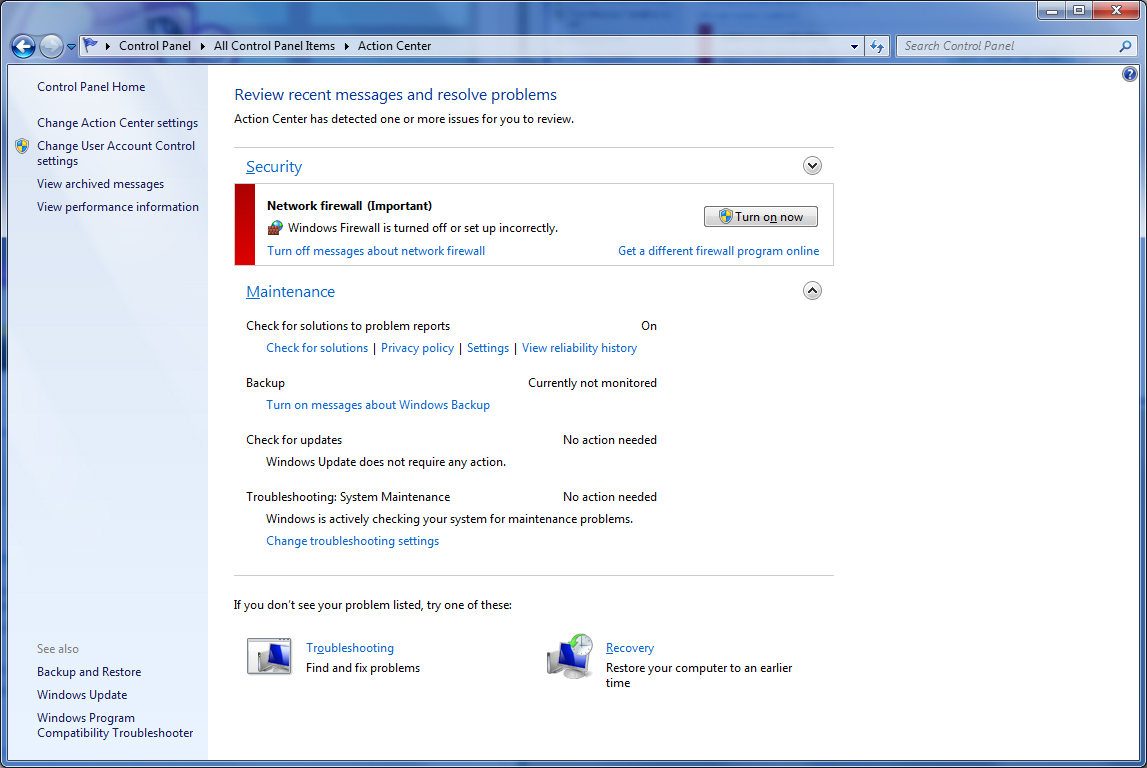
Task: Open problem reporting Settings link
Action: [x=488, y=348]
